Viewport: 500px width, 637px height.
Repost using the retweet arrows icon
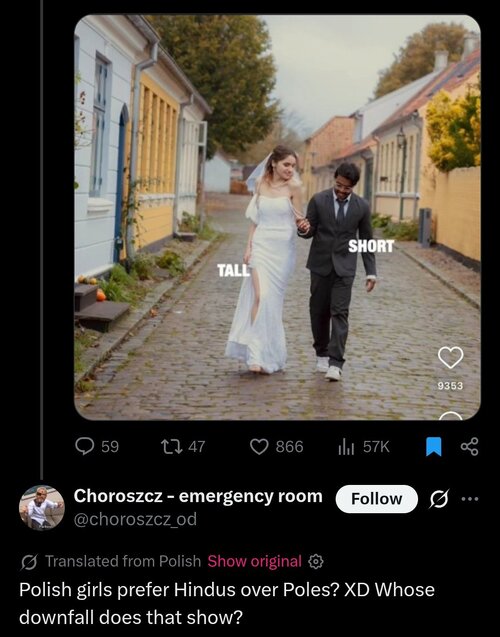coord(172,446)
